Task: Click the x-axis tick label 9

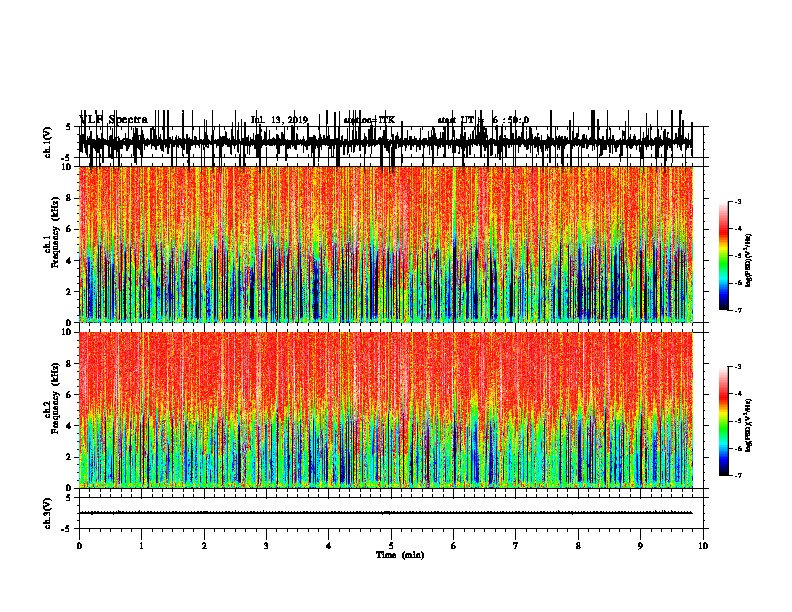Action: pyautogui.click(x=640, y=546)
